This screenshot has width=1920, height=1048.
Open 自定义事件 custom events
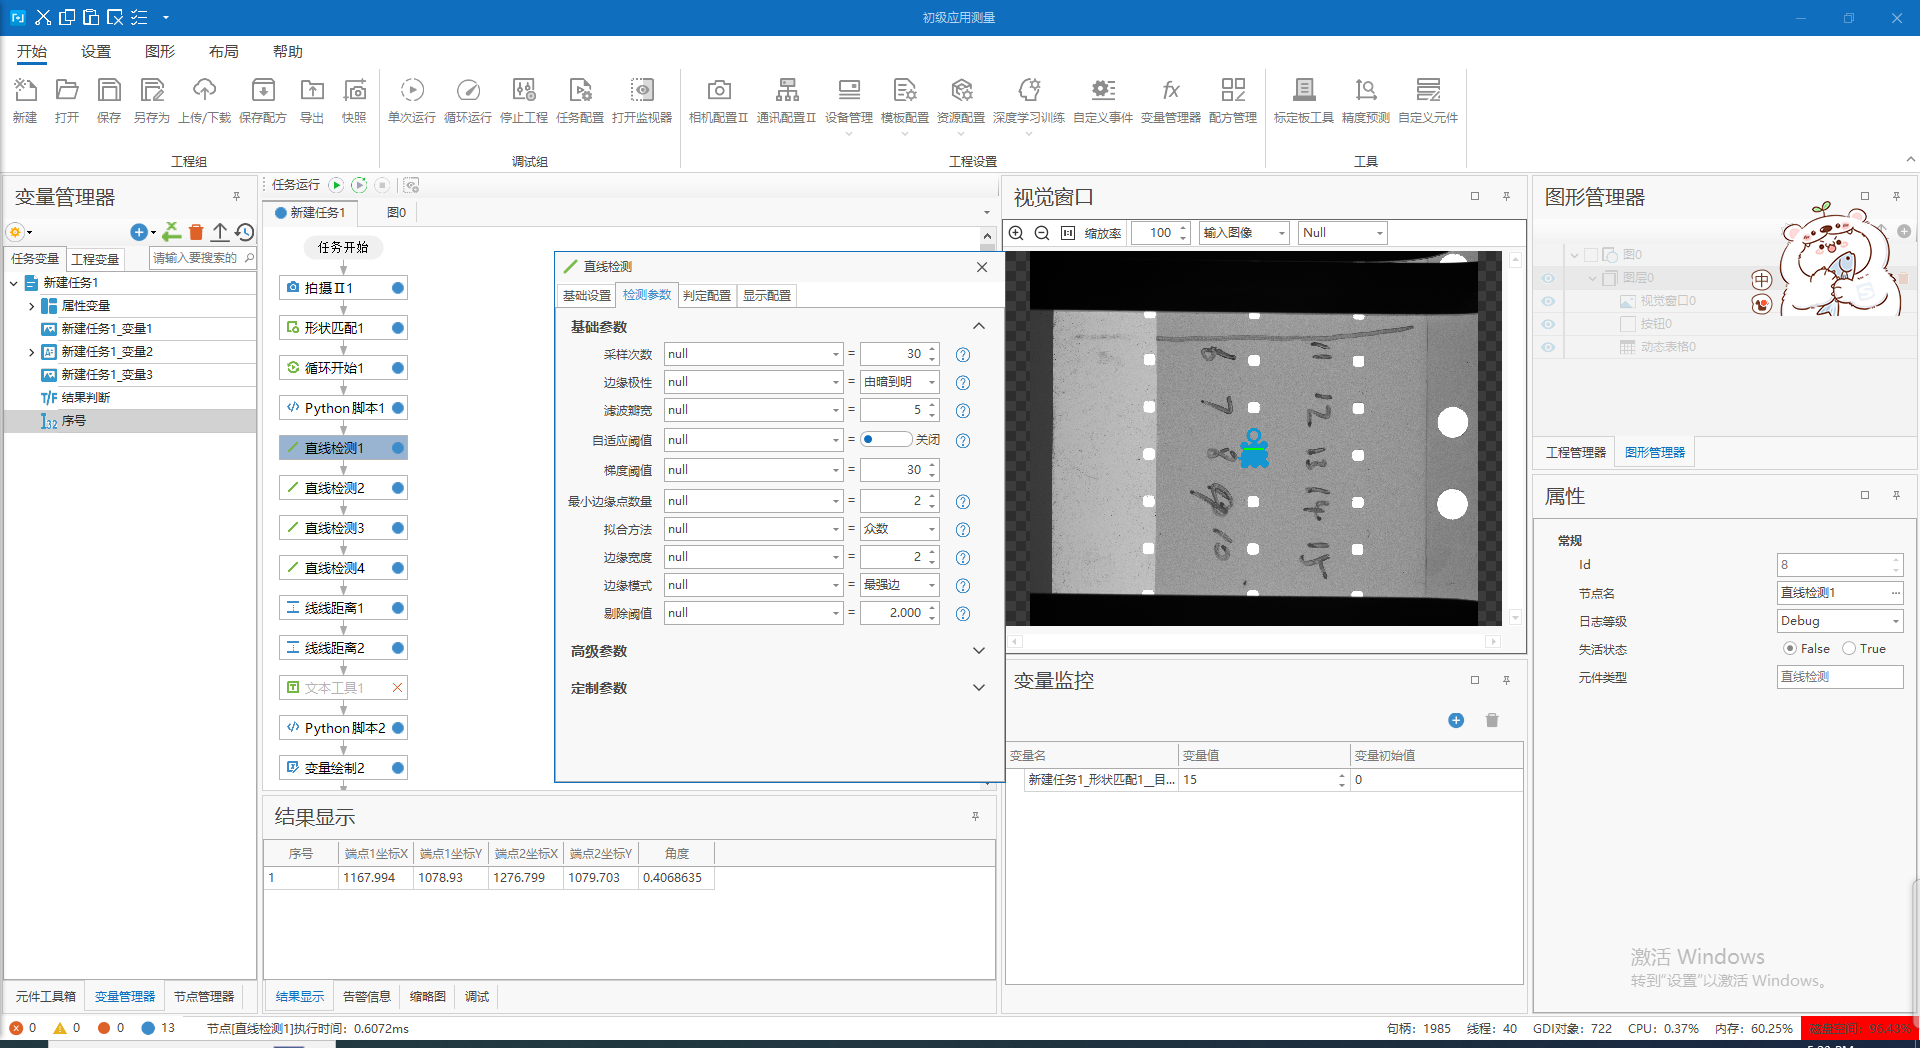(1103, 100)
